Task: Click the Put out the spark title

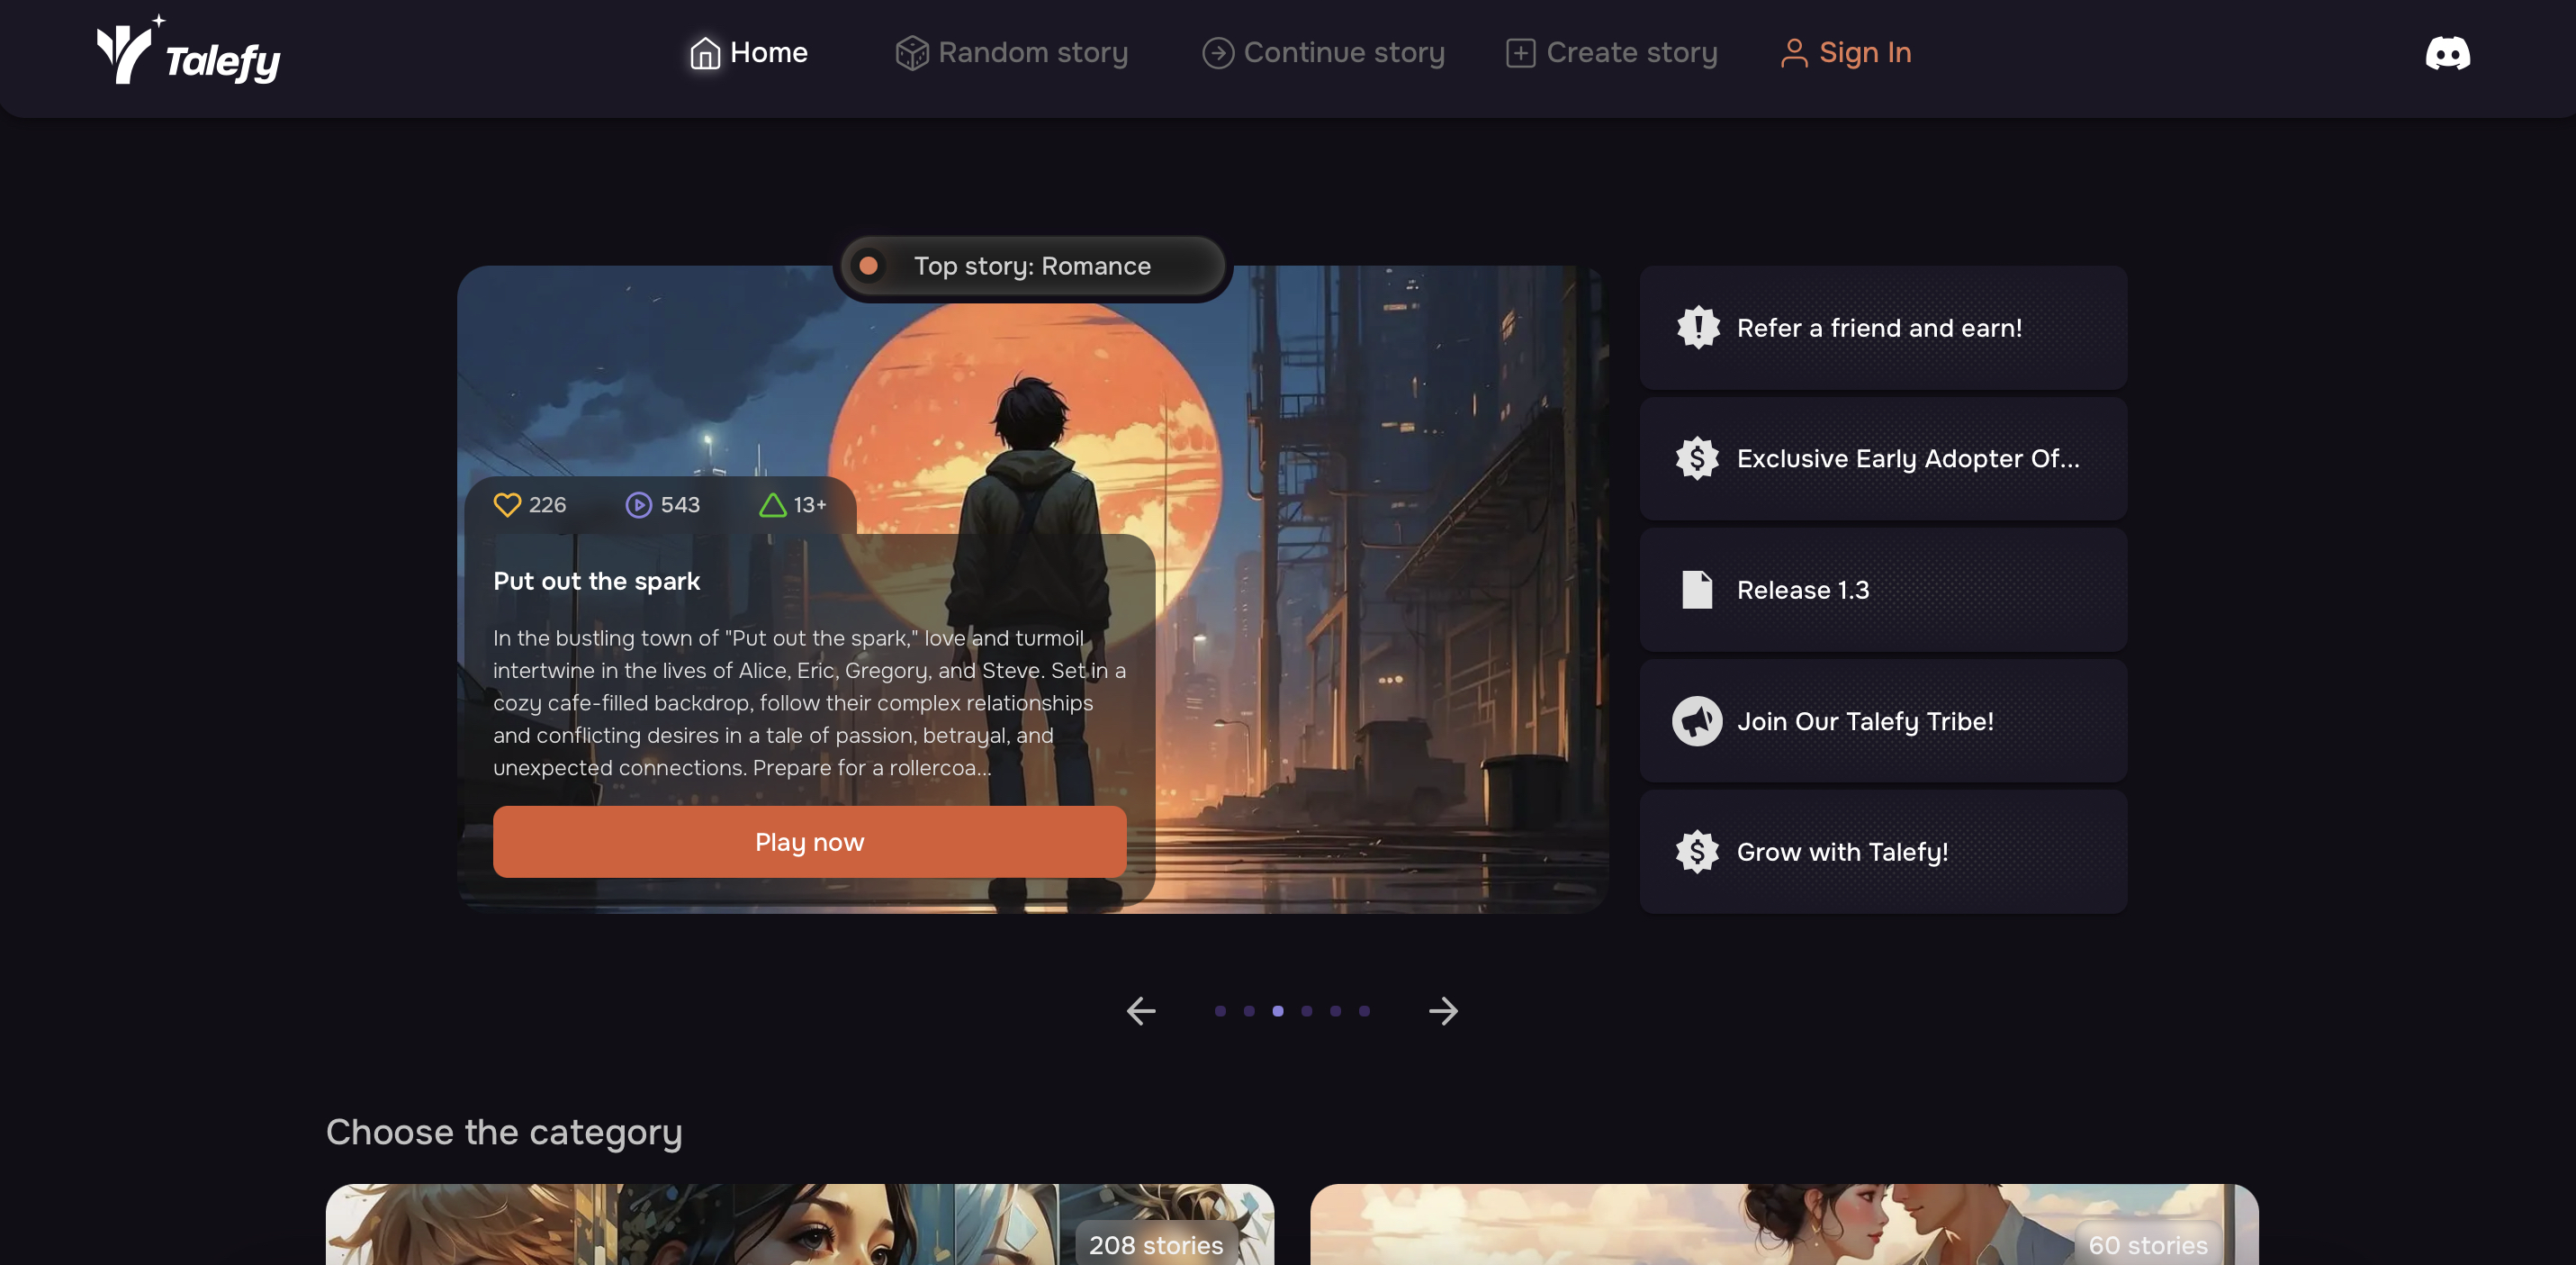Action: [x=596, y=581]
